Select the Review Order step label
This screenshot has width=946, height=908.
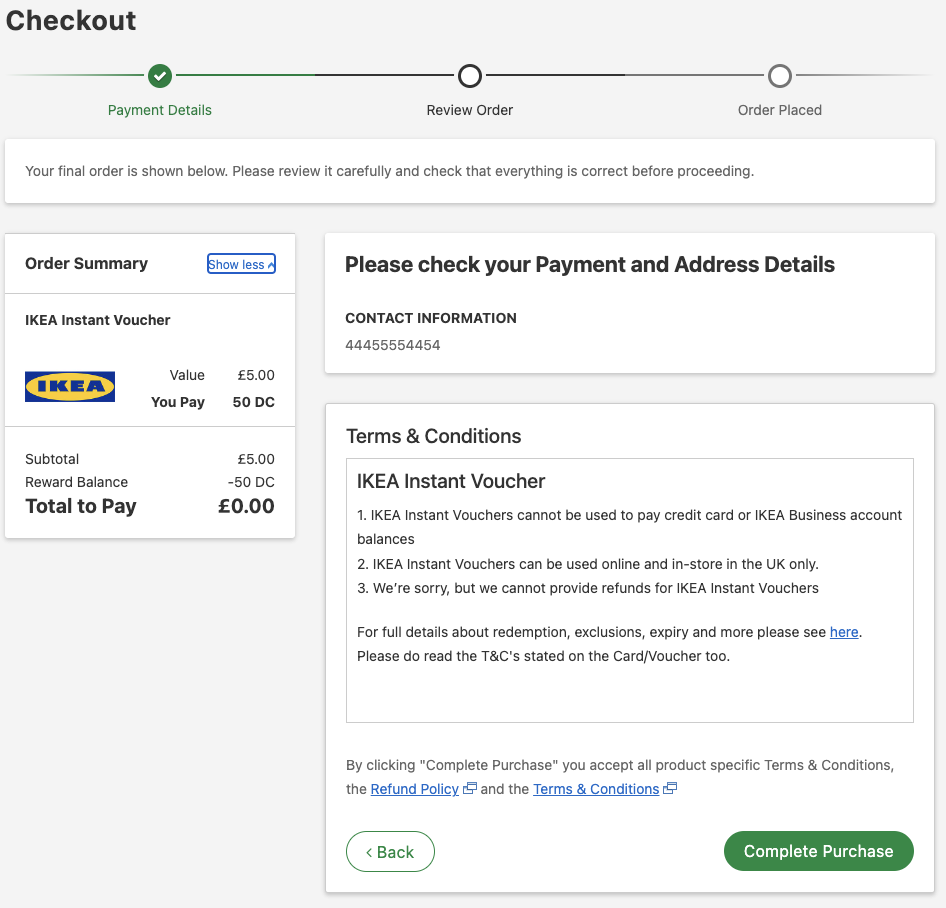[x=469, y=110]
